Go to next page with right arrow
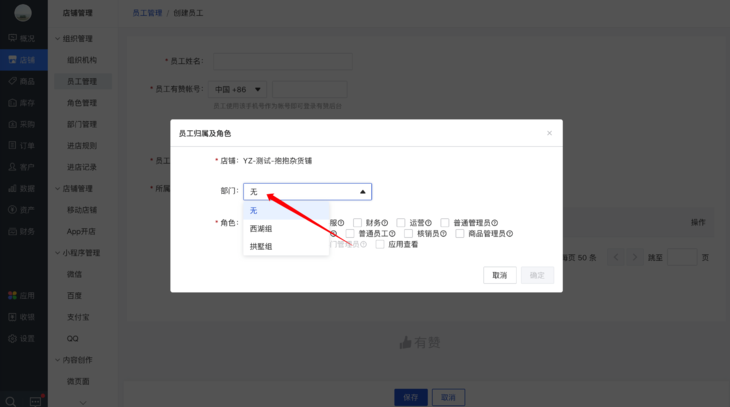Viewport: 730px width, 407px height. click(x=634, y=257)
